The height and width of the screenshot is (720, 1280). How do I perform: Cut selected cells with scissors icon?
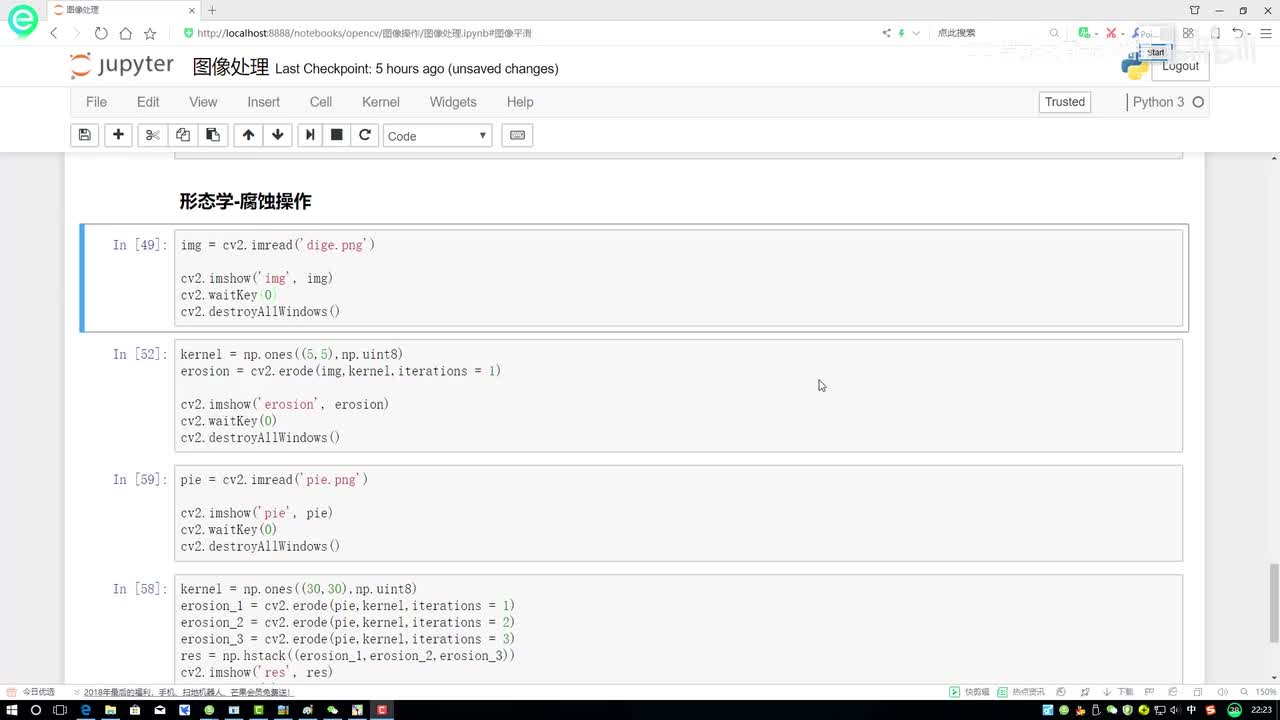(152, 135)
